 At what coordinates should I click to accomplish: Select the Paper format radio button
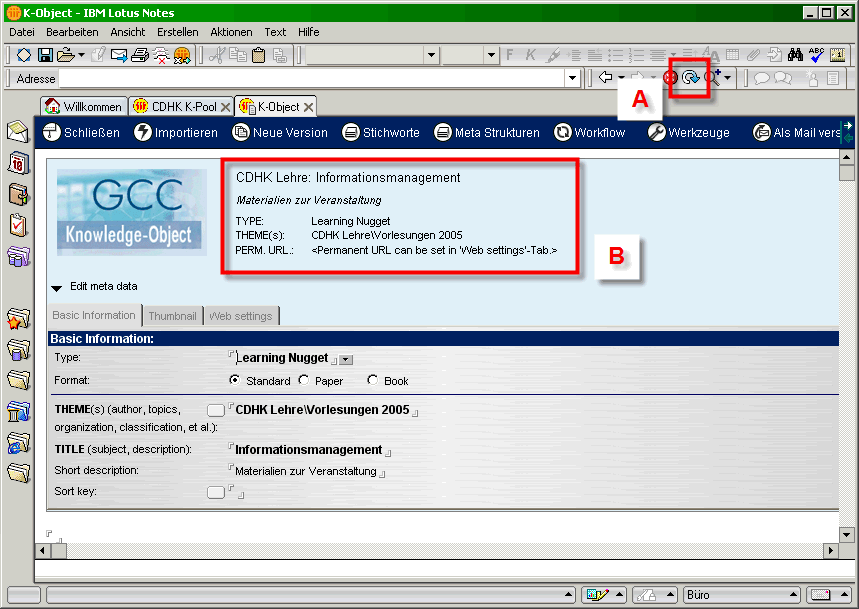[x=303, y=380]
